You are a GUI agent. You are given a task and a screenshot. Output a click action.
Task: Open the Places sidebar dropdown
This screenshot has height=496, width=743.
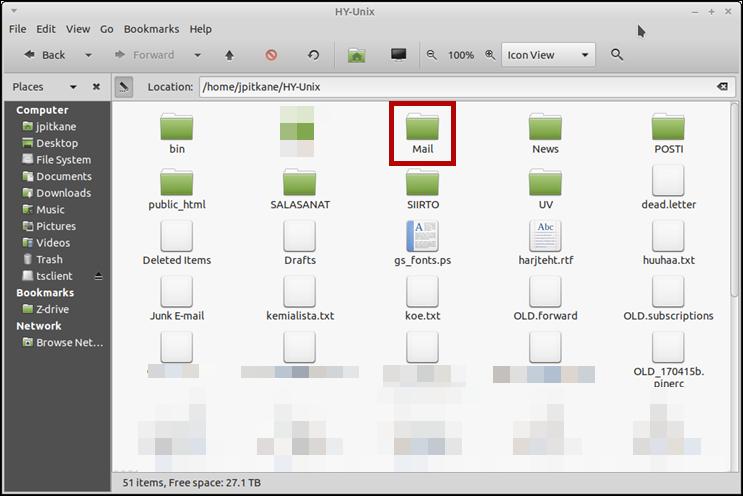[73, 87]
